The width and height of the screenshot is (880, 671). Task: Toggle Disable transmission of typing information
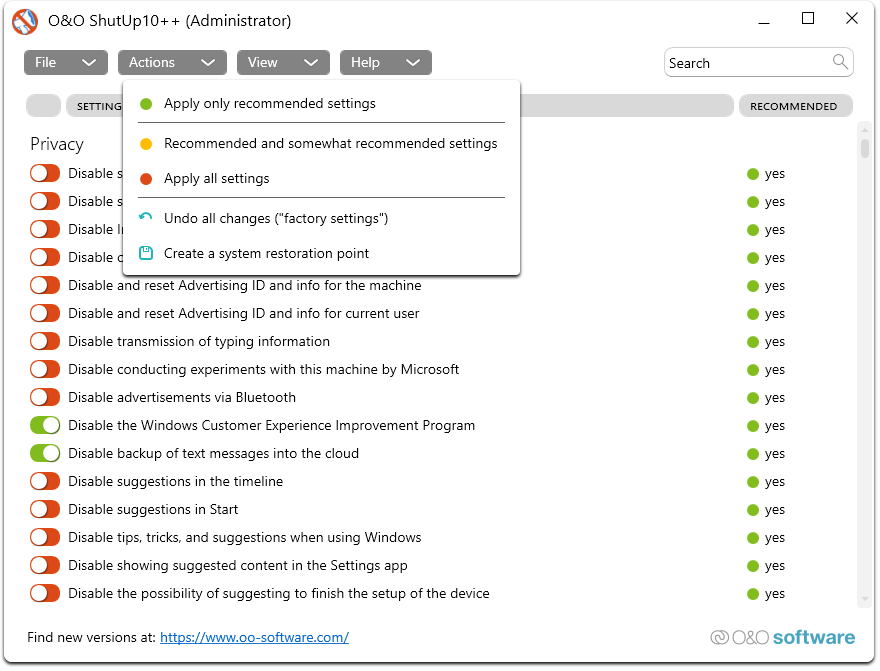click(x=45, y=342)
